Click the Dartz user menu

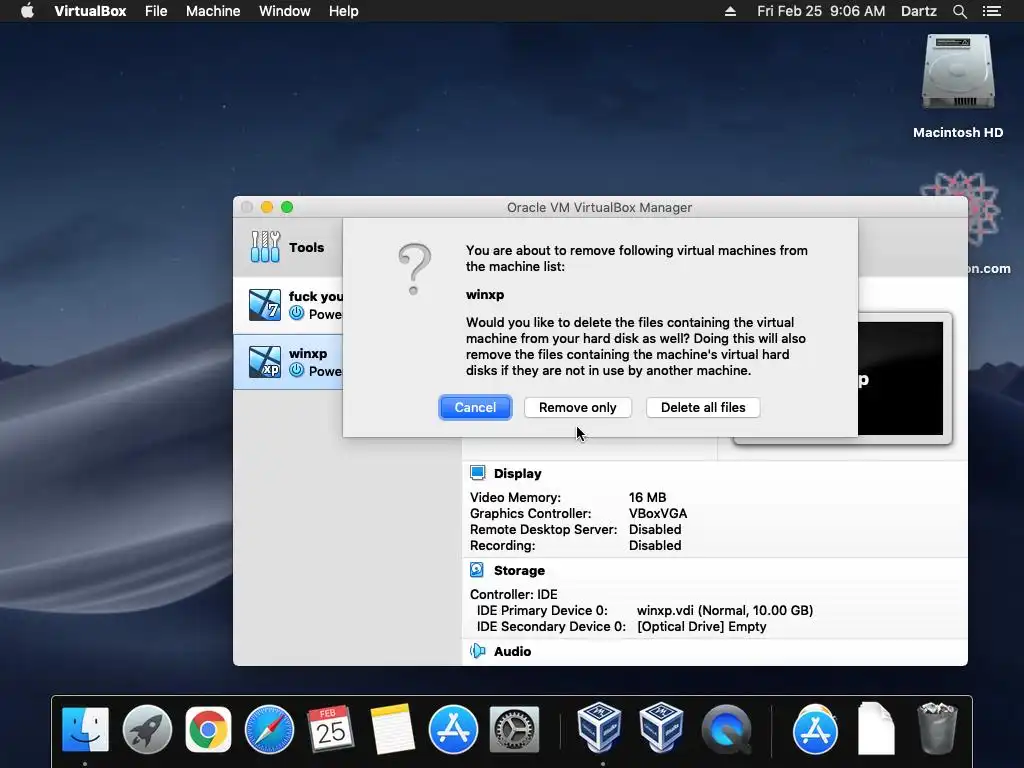click(918, 11)
